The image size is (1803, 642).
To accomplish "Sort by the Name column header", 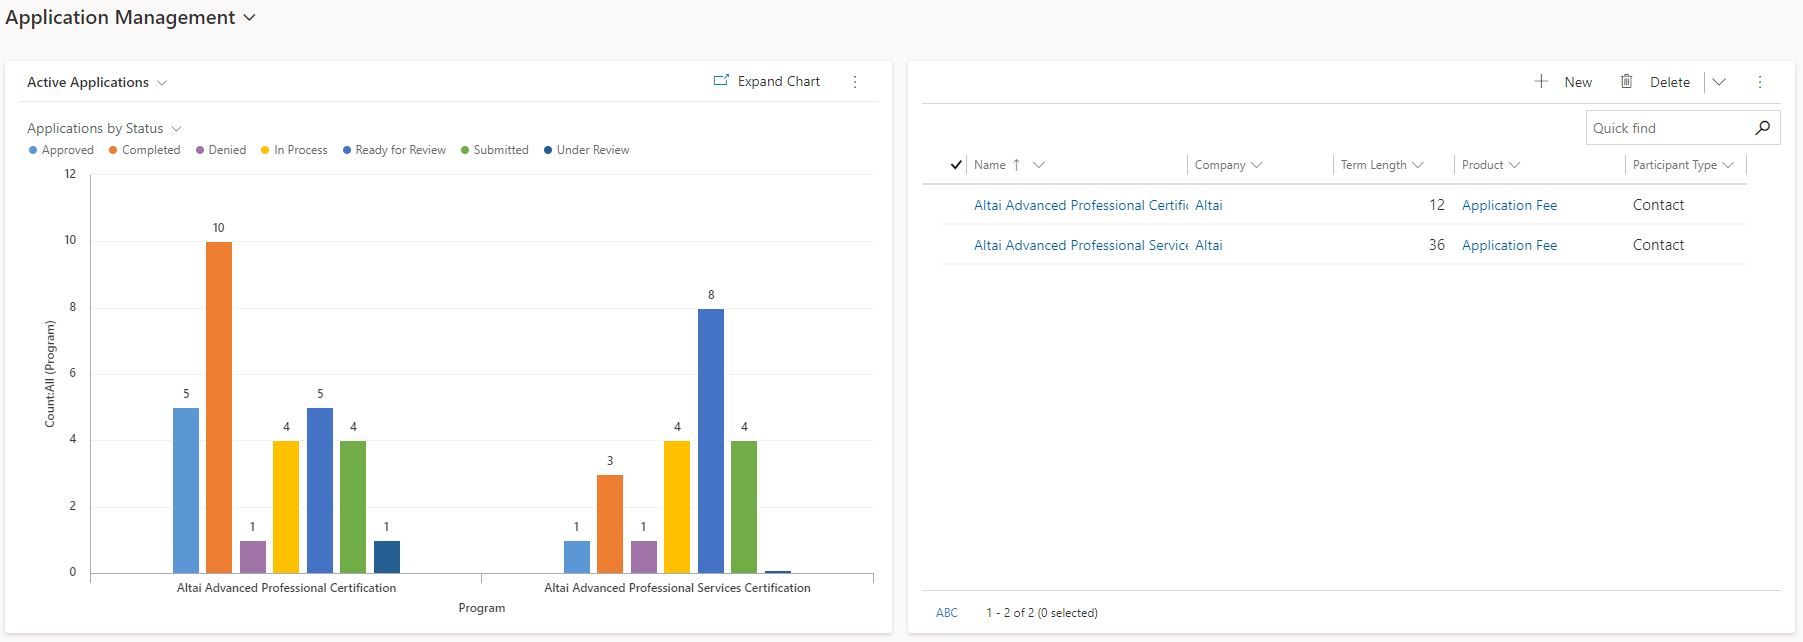I will pyautogui.click(x=990, y=165).
